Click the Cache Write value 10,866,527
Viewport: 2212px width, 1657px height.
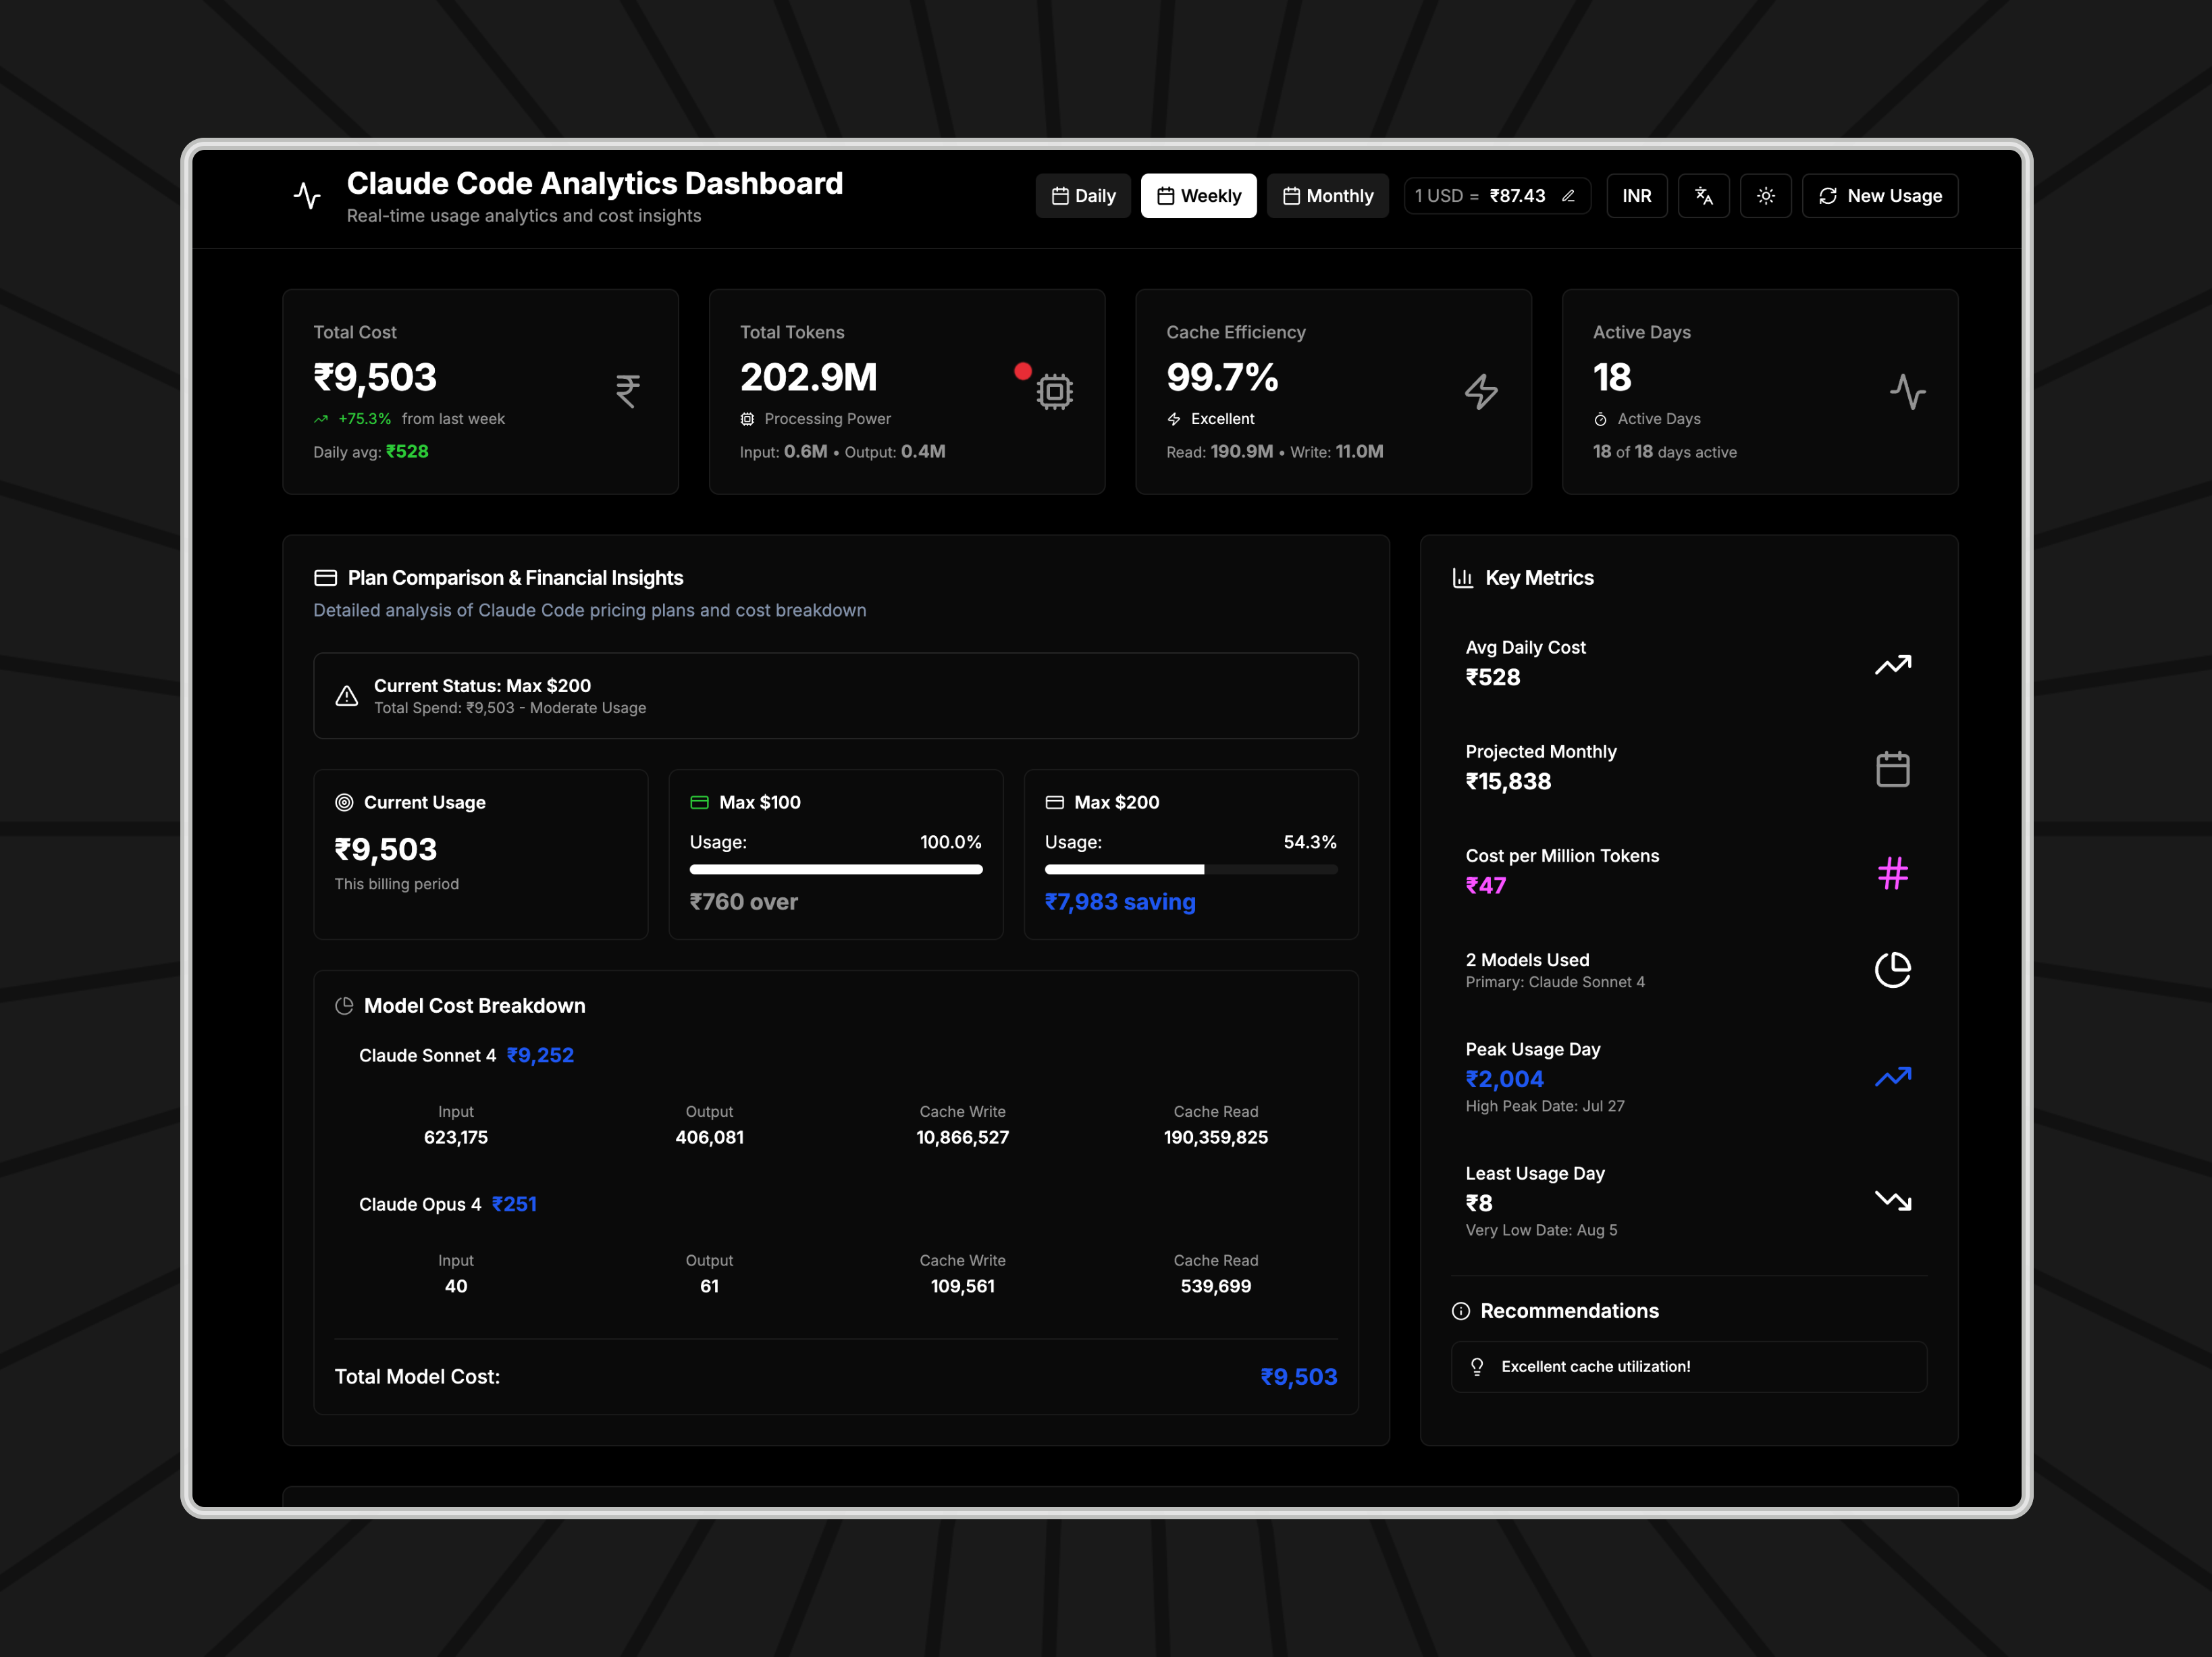pos(962,1137)
